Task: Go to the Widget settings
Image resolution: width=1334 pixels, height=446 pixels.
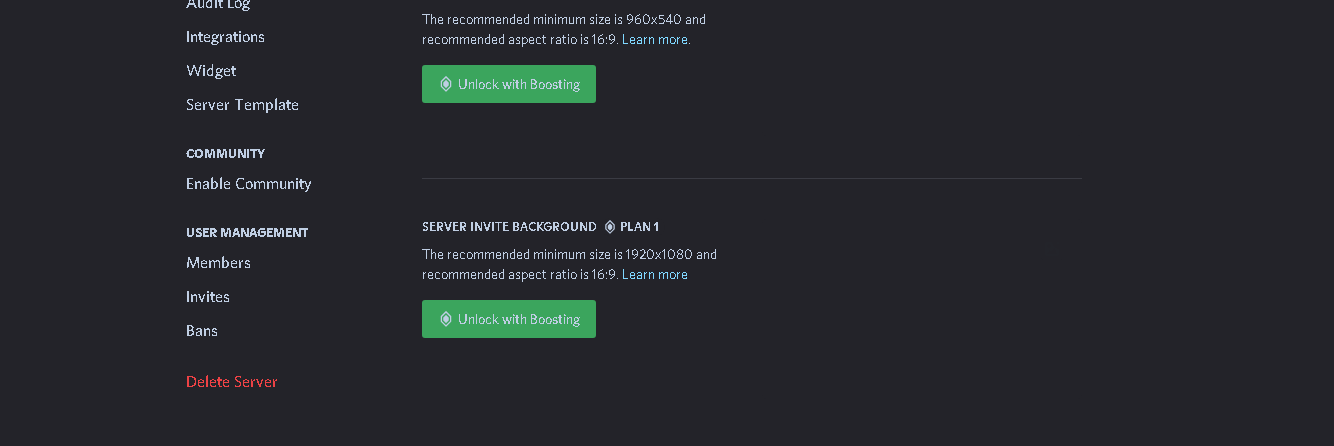Action: pos(211,71)
